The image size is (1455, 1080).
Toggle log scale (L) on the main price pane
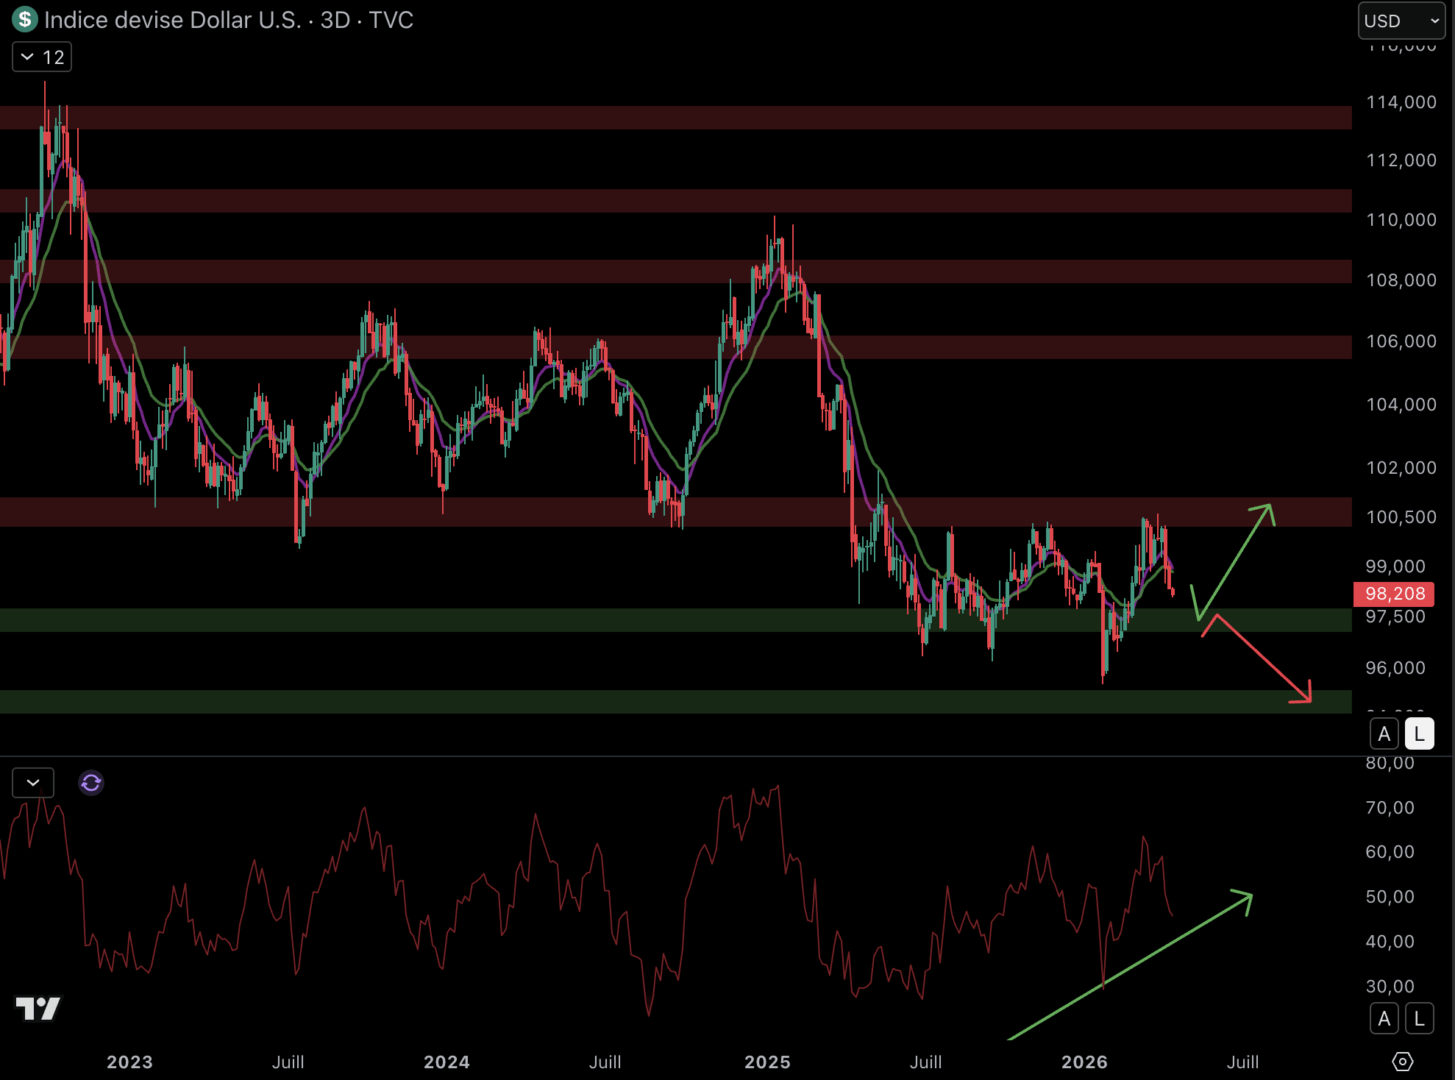[1419, 734]
